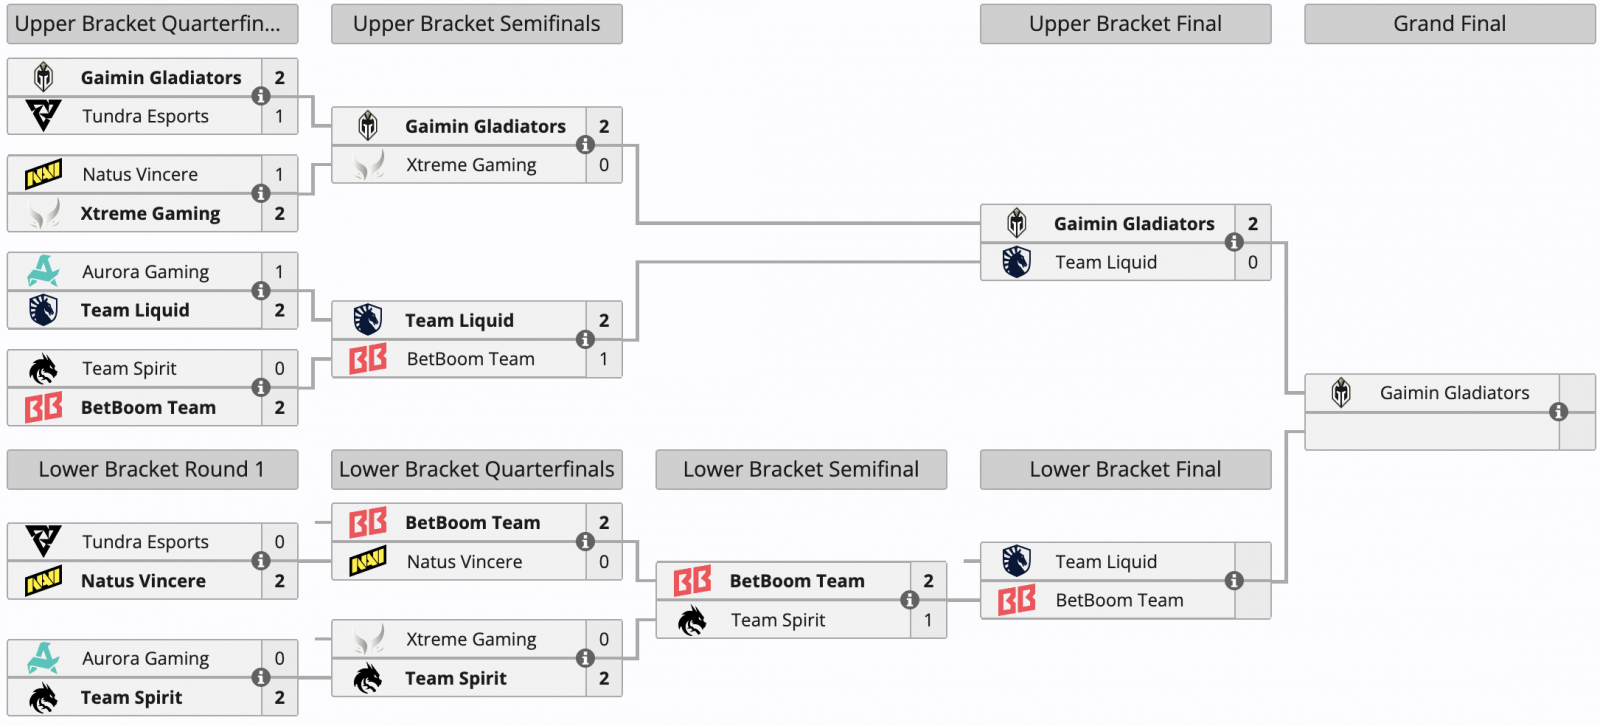Click Lower Bracket Quarterfinals header
The height and width of the screenshot is (726, 1600).
point(477,469)
